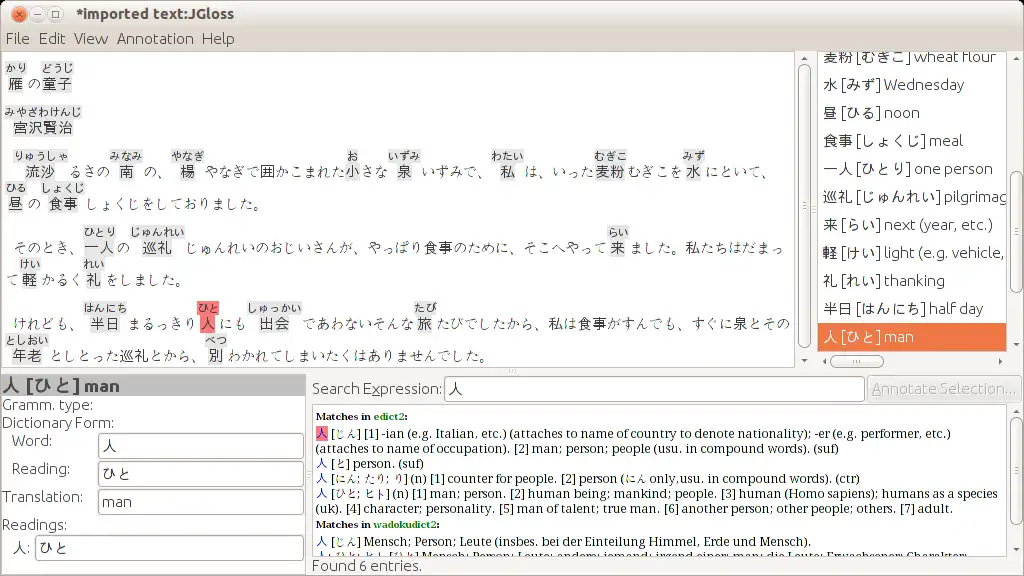Image resolution: width=1024 pixels, height=576 pixels.
Task: Click the text pane vertical scrollbar thumb
Action: pos(805,206)
